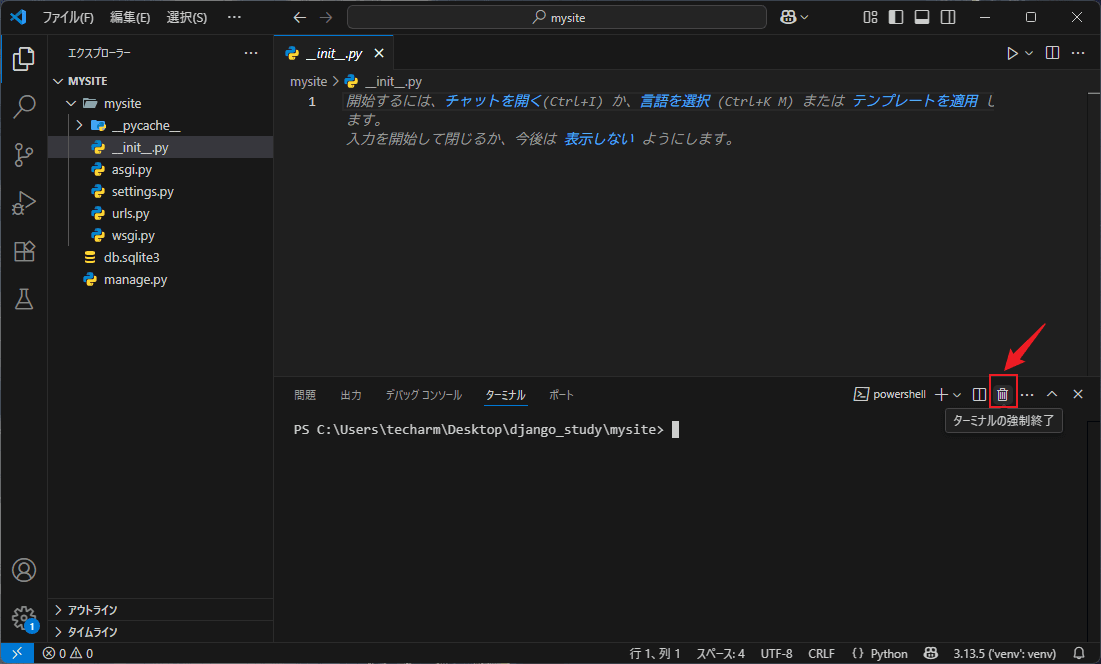Close the __init__.py editor tab

point(379,53)
